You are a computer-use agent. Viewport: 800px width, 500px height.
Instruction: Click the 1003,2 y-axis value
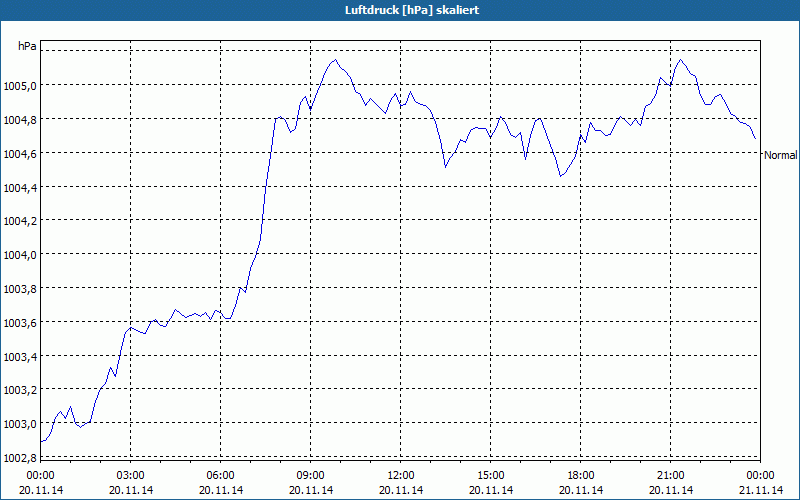pyautogui.click(x=20, y=390)
